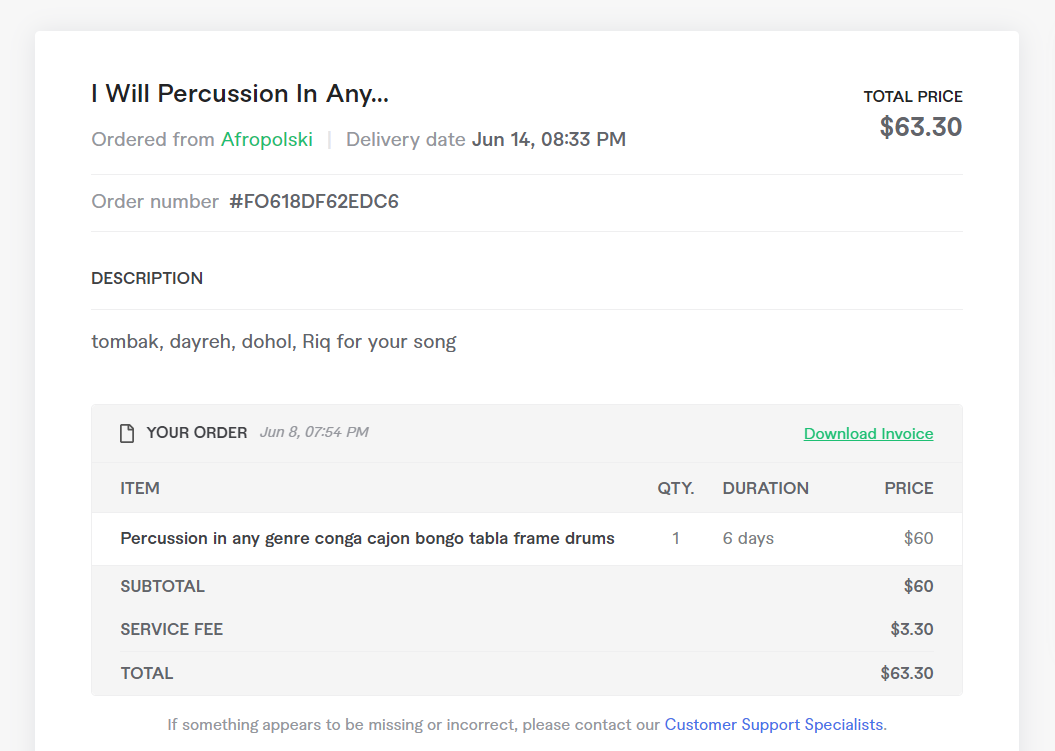Click the delivery date Jun 14, 08:33 PM
1055x751 pixels.
pos(549,139)
